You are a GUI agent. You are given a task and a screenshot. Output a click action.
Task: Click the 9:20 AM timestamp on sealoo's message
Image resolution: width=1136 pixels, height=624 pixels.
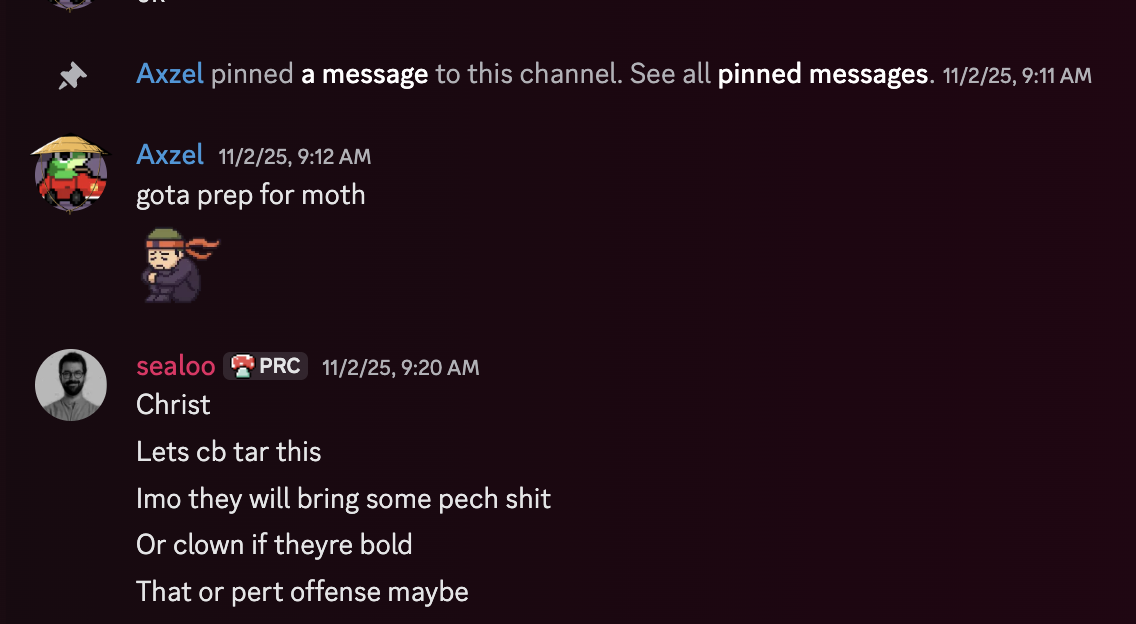click(400, 367)
